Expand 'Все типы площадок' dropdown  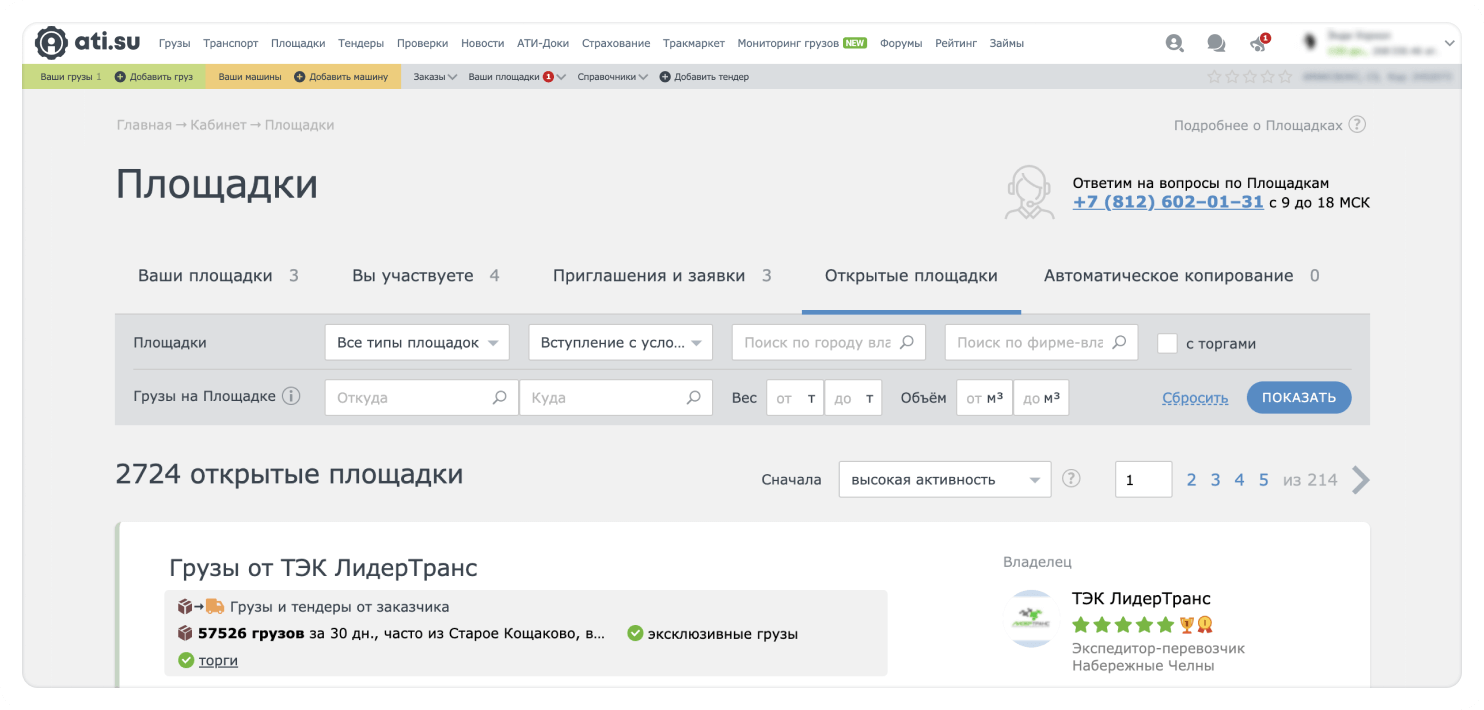(x=417, y=343)
